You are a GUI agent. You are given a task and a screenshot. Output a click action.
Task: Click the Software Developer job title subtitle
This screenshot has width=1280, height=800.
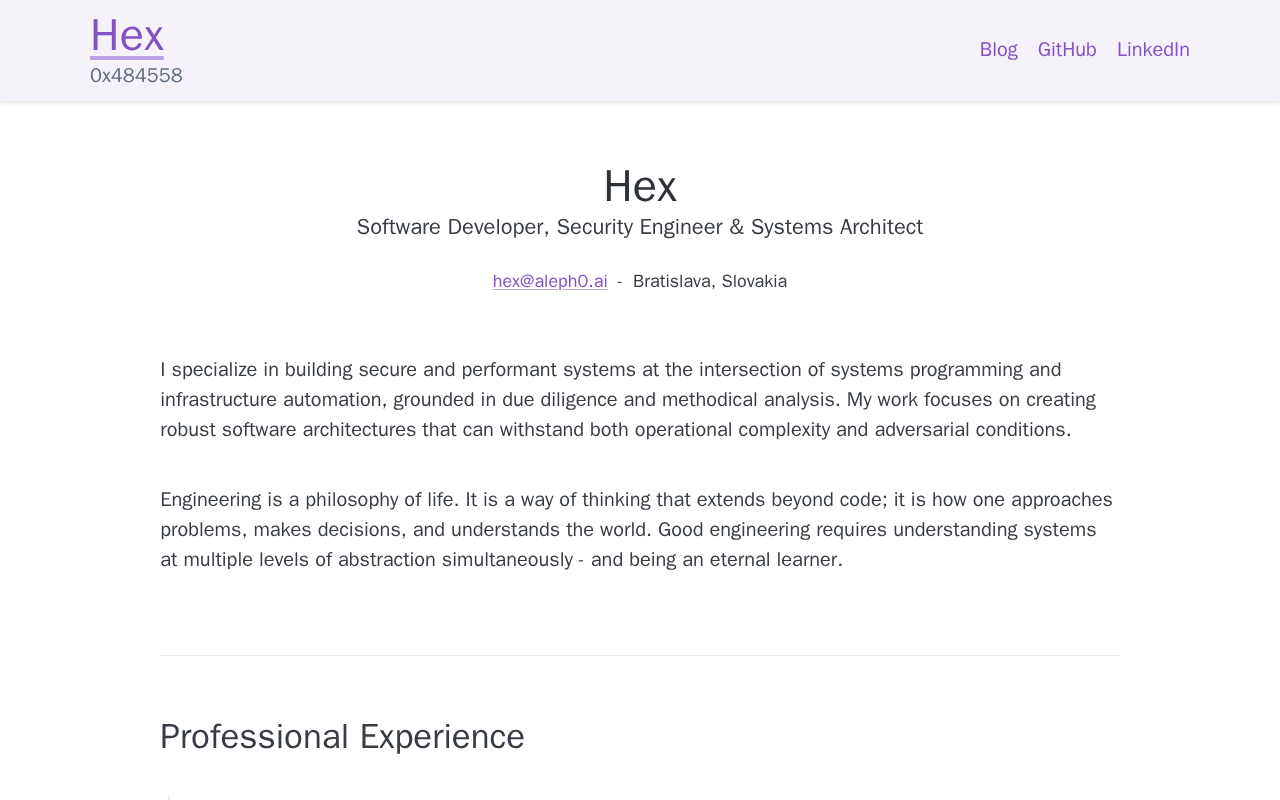point(640,228)
